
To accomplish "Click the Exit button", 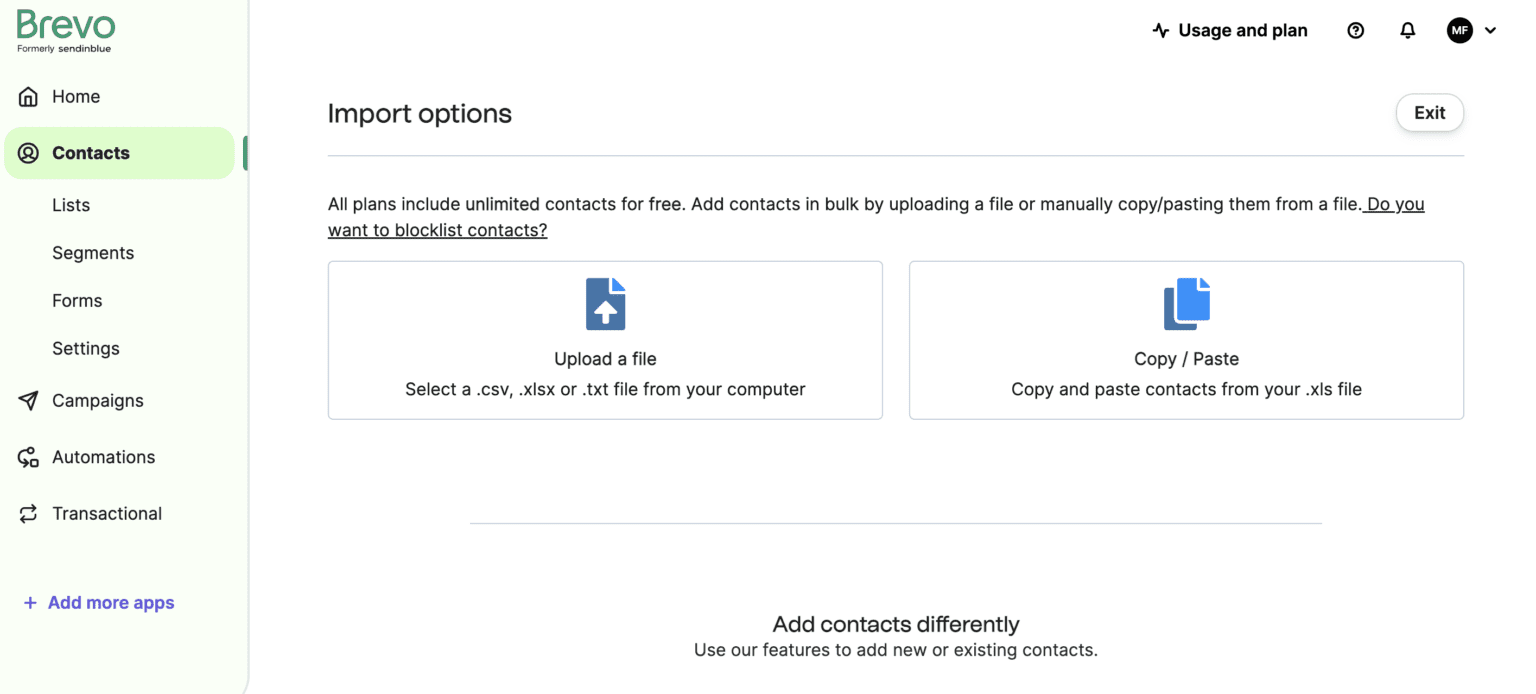I will tap(1429, 112).
